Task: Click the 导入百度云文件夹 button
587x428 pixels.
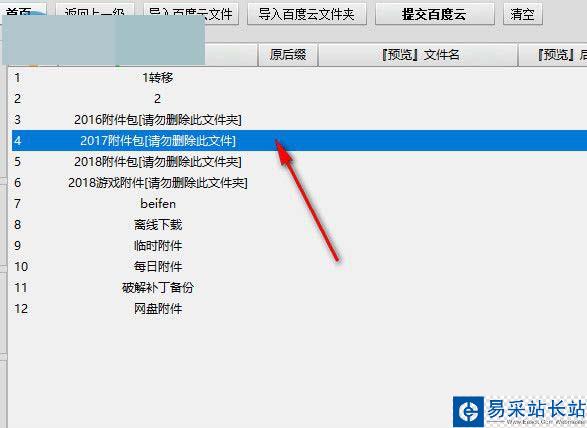Action: (307, 14)
